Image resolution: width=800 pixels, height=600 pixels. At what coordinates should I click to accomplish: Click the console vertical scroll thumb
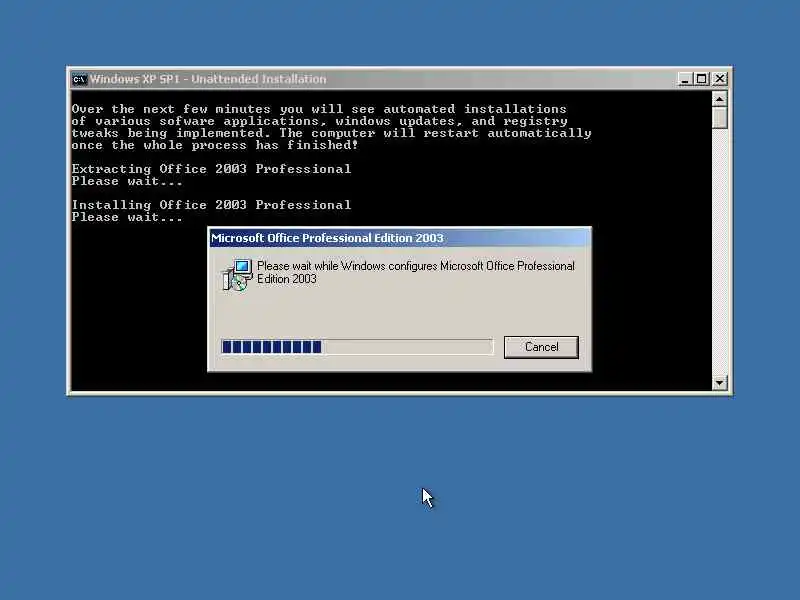(719, 118)
